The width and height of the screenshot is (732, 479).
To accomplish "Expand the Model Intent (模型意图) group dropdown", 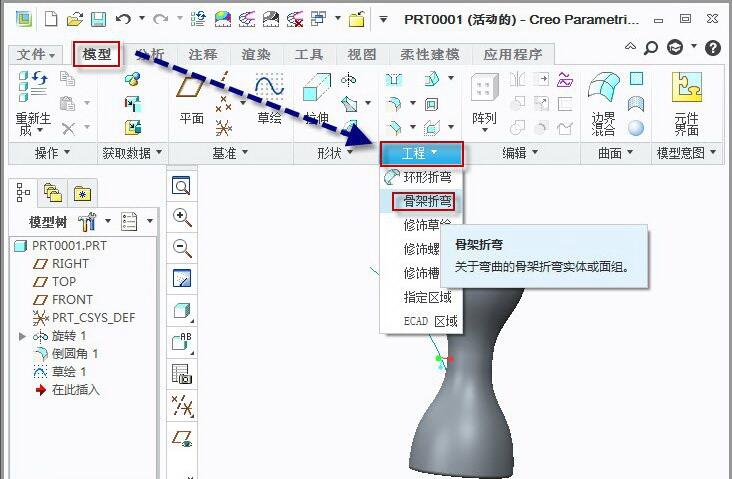I will tap(686, 153).
